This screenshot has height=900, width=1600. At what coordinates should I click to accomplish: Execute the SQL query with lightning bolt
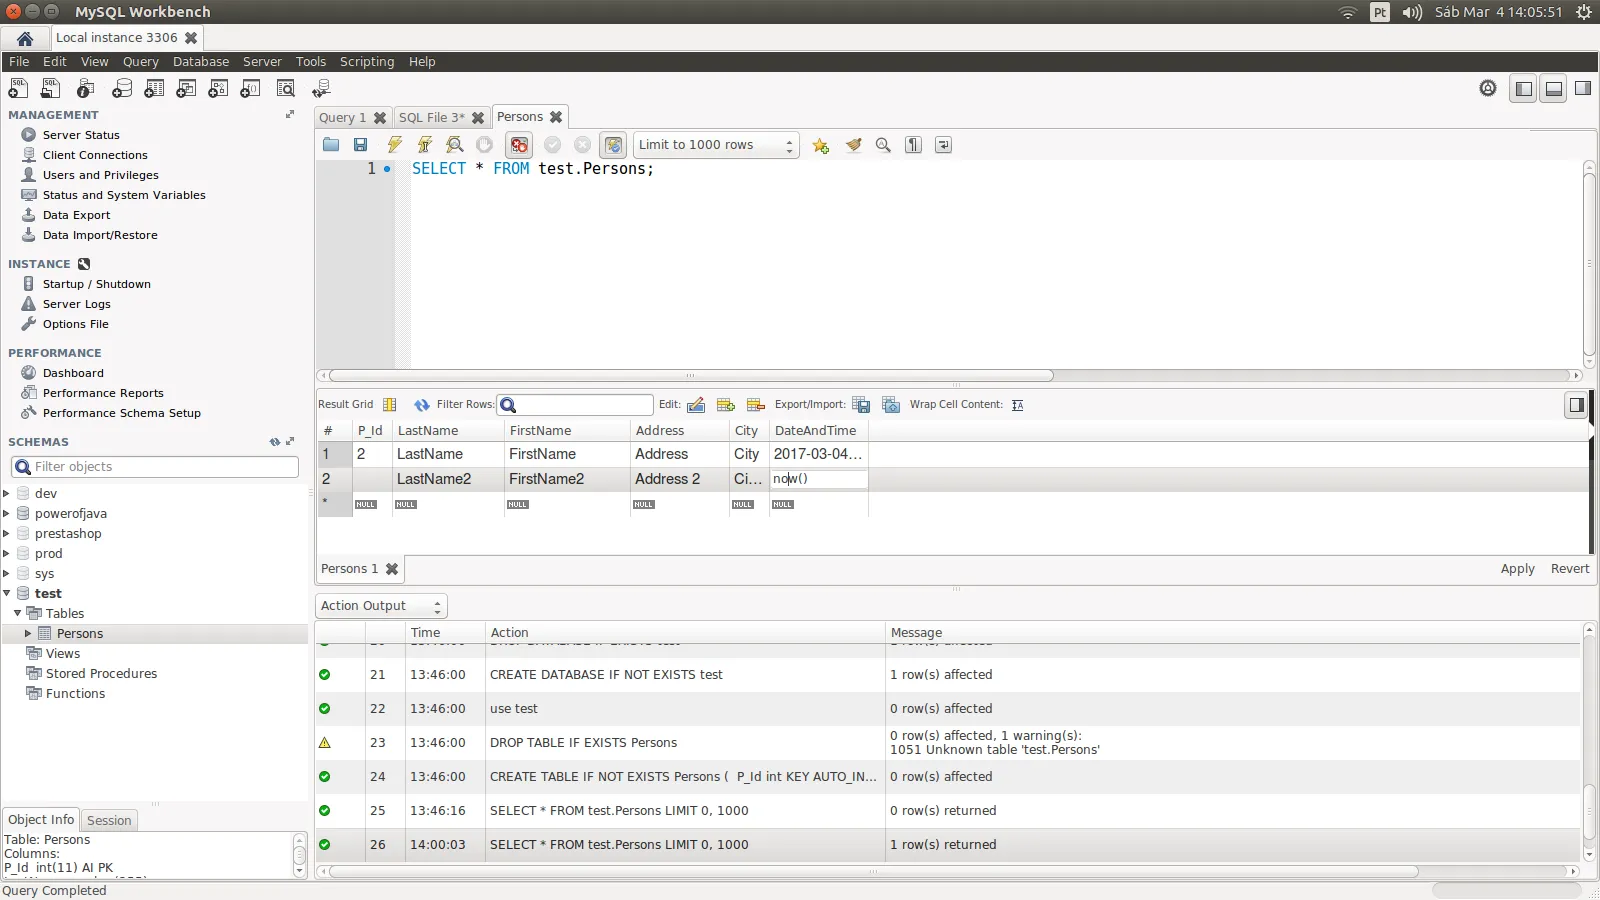(x=395, y=145)
